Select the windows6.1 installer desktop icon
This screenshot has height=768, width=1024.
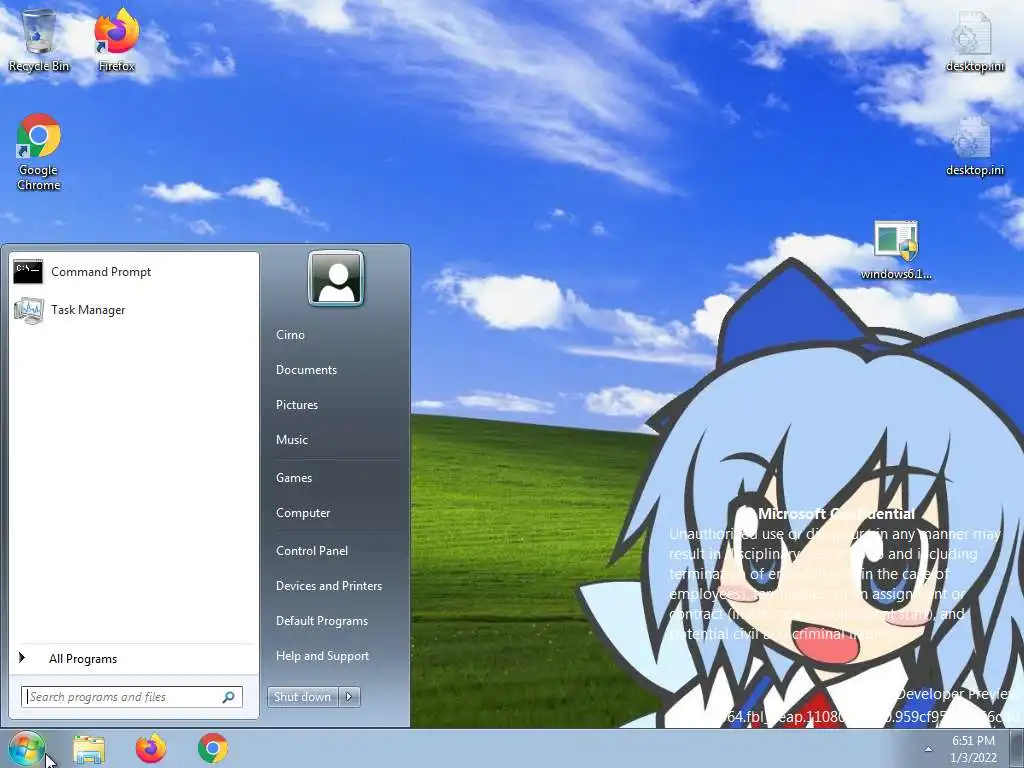pos(896,250)
